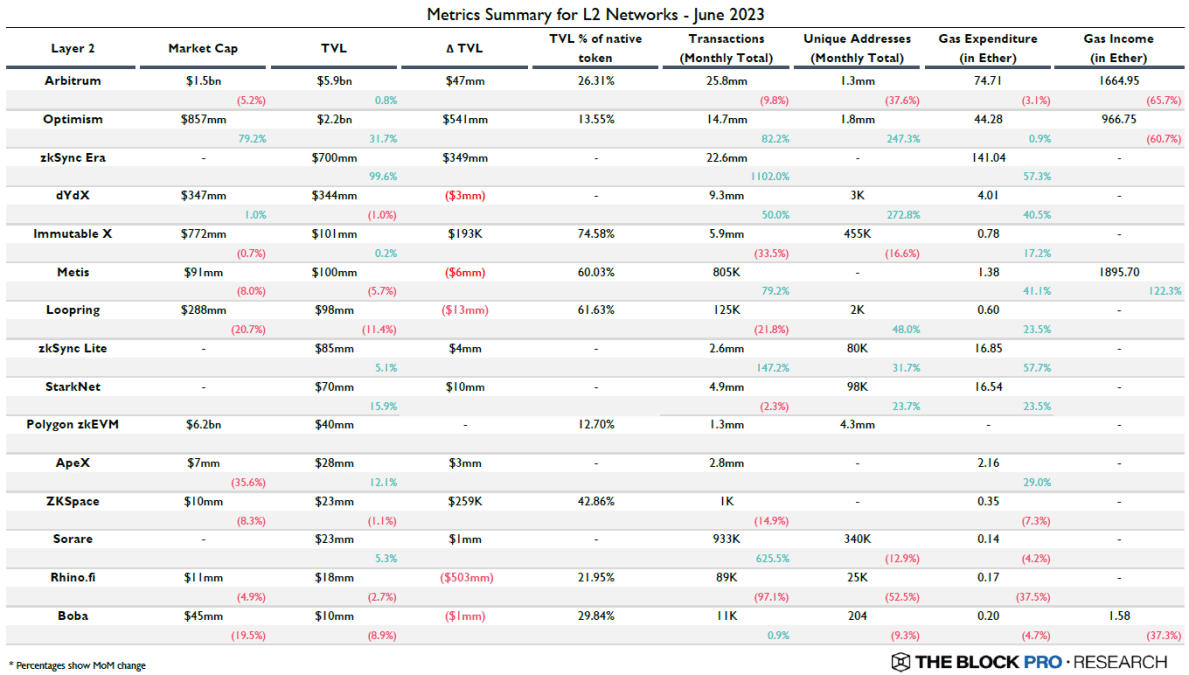1189x675 pixels.
Task: Click the Market Cap column header
Action: tap(203, 49)
